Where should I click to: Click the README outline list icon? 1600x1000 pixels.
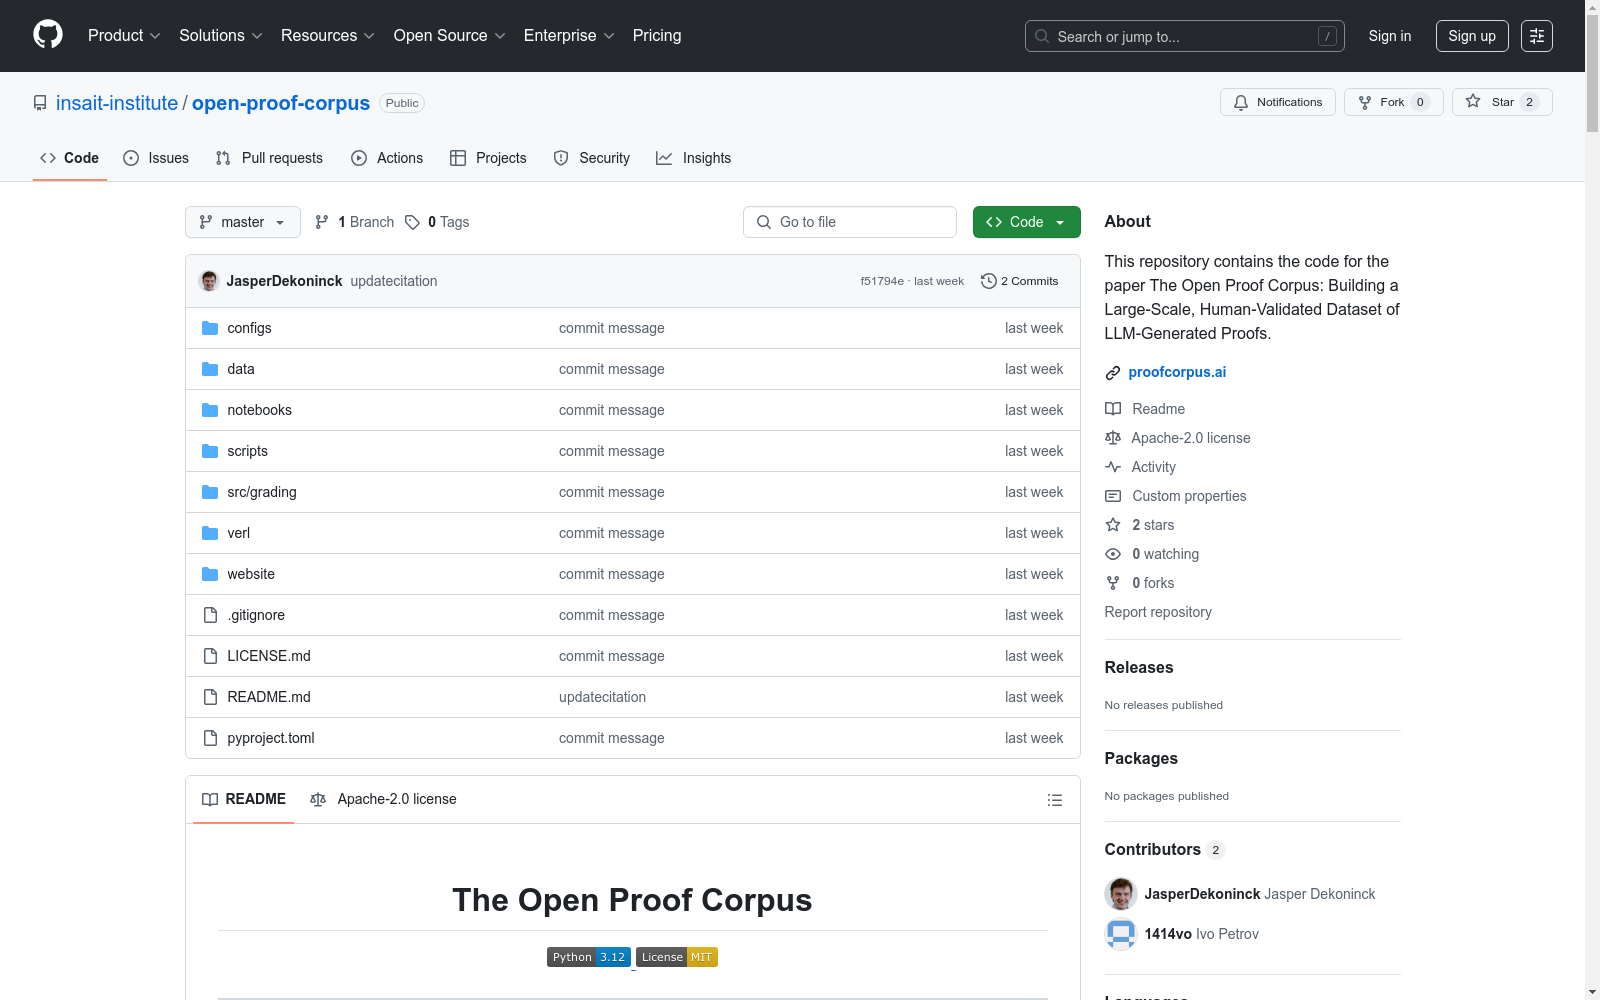click(1054, 800)
